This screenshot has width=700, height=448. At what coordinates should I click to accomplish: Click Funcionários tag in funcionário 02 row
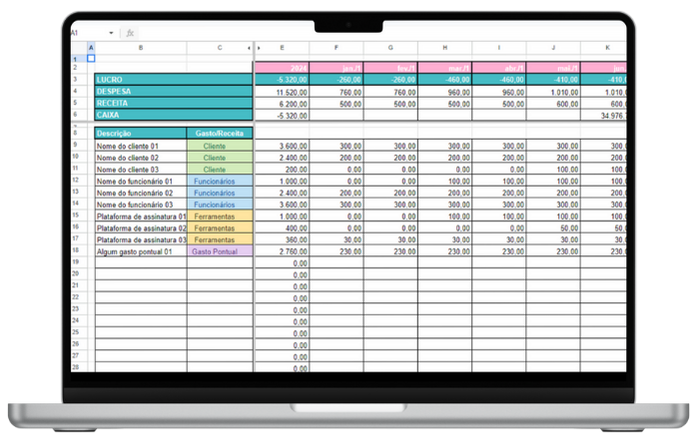(220, 193)
